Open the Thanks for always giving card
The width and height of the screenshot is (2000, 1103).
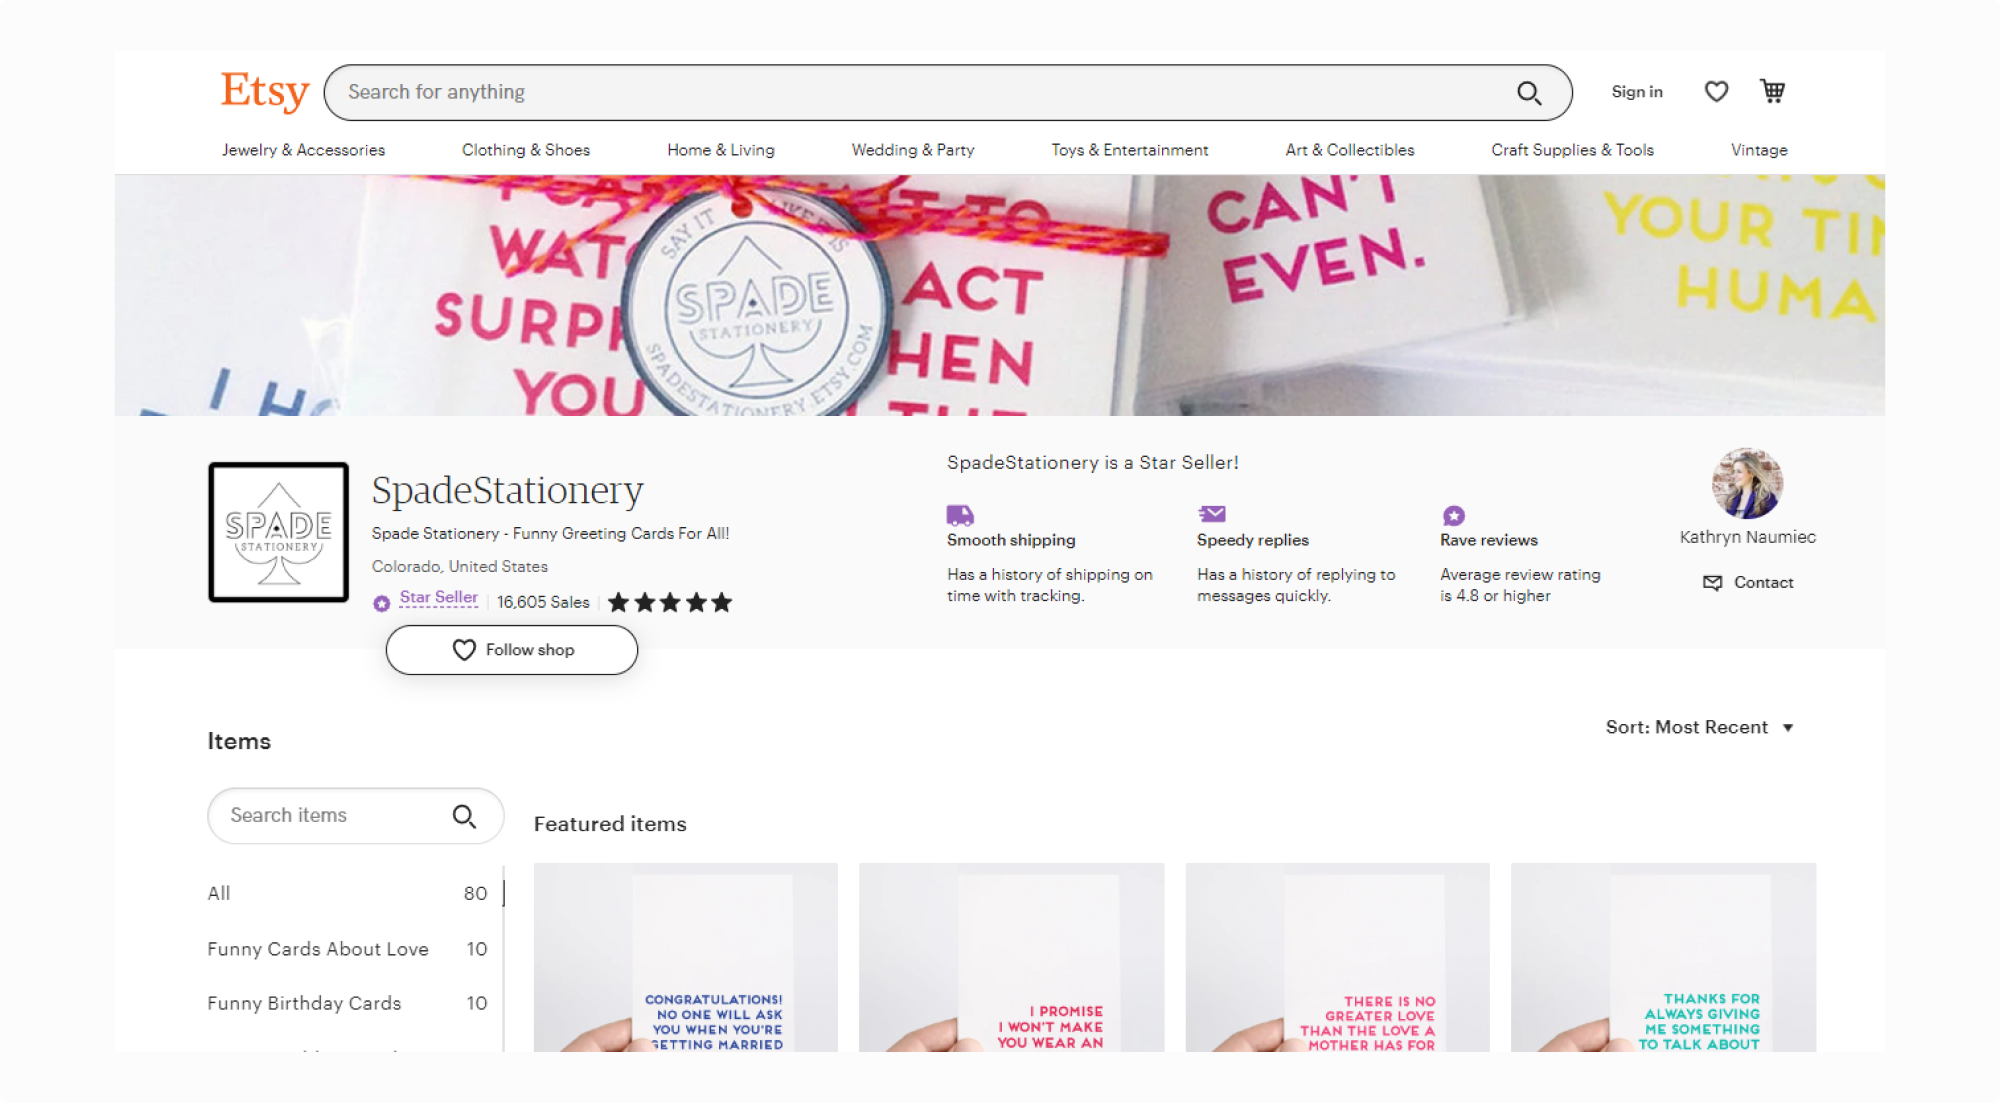click(x=1663, y=957)
